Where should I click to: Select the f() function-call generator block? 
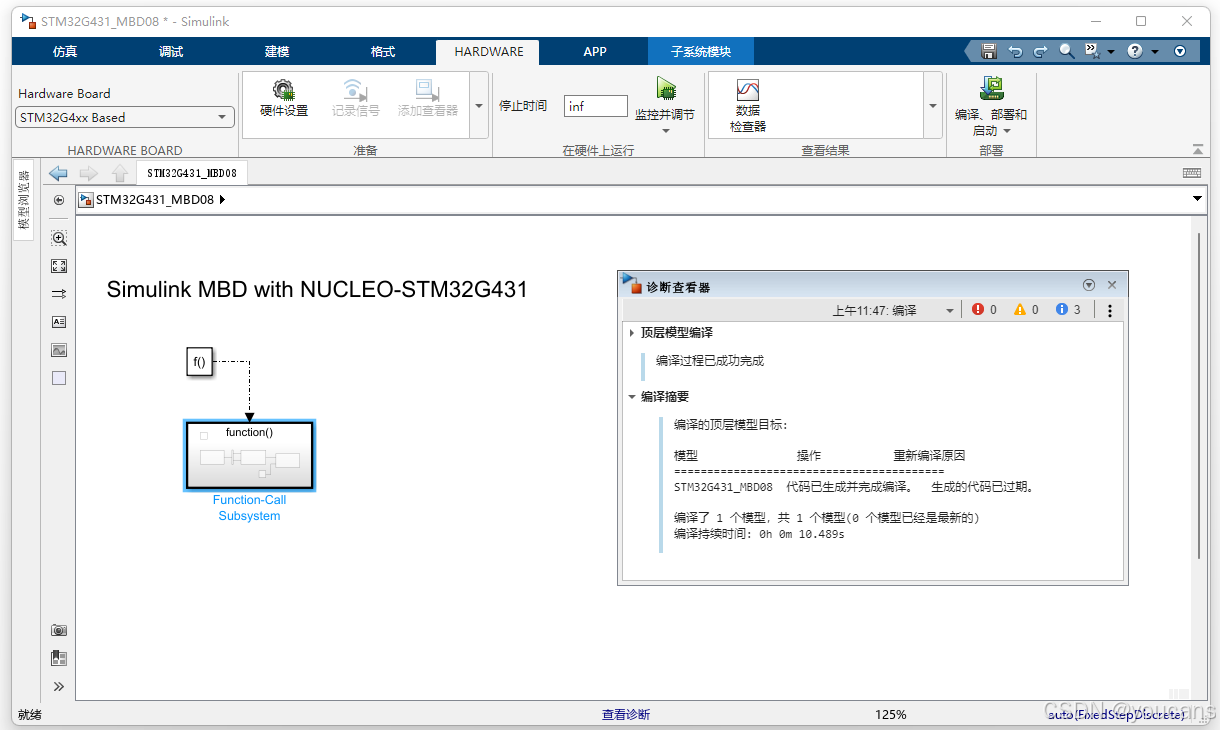pyautogui.click(x=199, y=362)
